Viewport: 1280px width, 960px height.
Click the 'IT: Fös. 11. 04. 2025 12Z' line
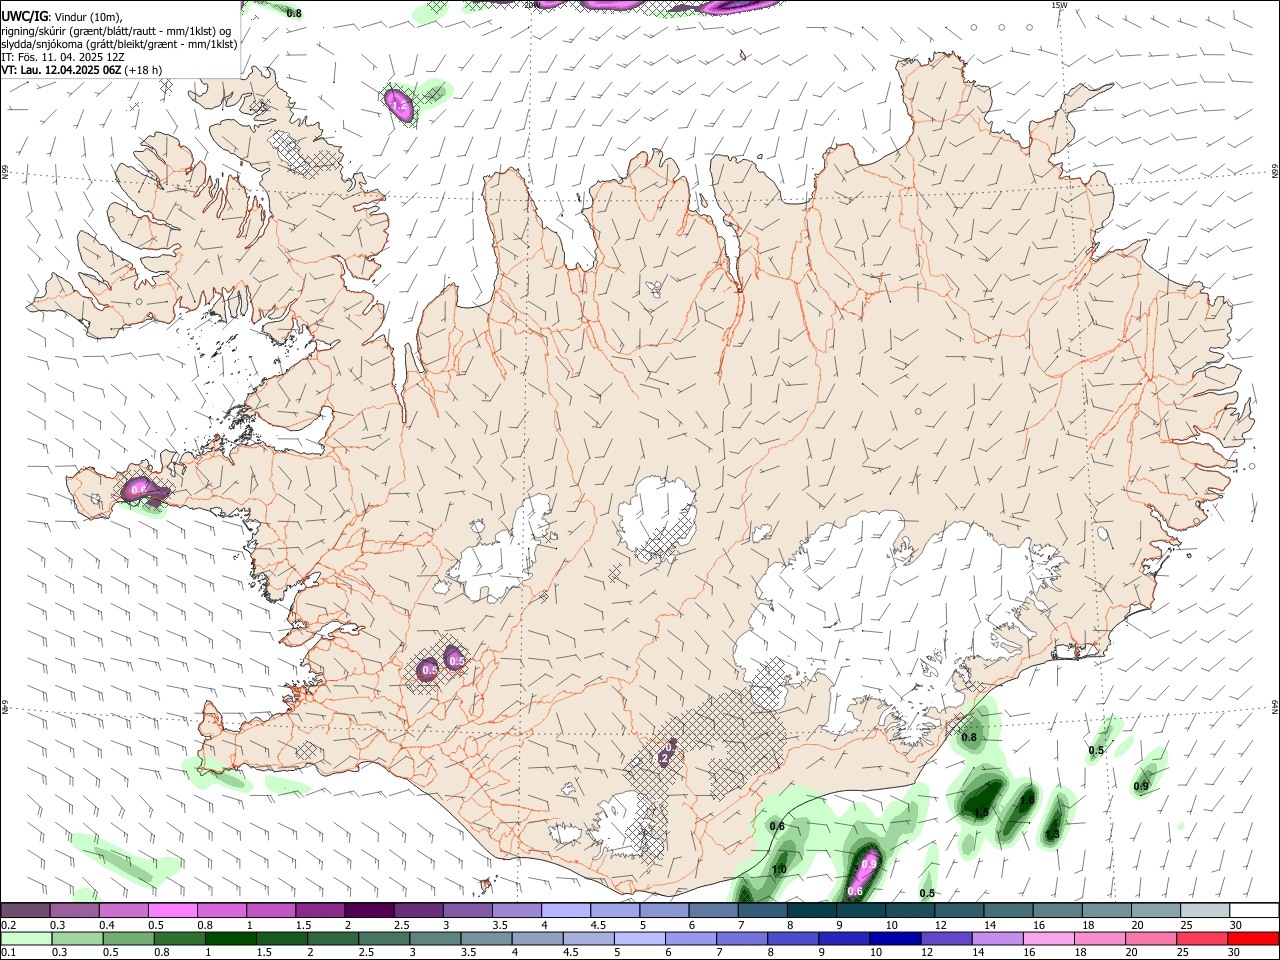(63, 57)
